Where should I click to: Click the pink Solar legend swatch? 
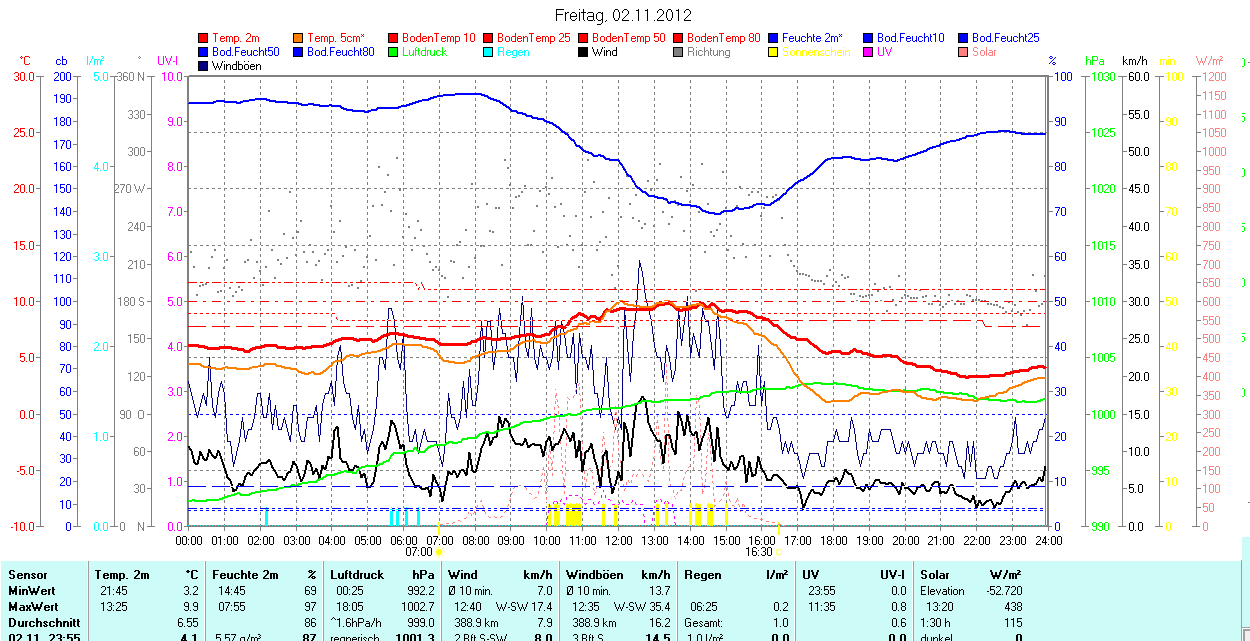(x=963, y=52)
